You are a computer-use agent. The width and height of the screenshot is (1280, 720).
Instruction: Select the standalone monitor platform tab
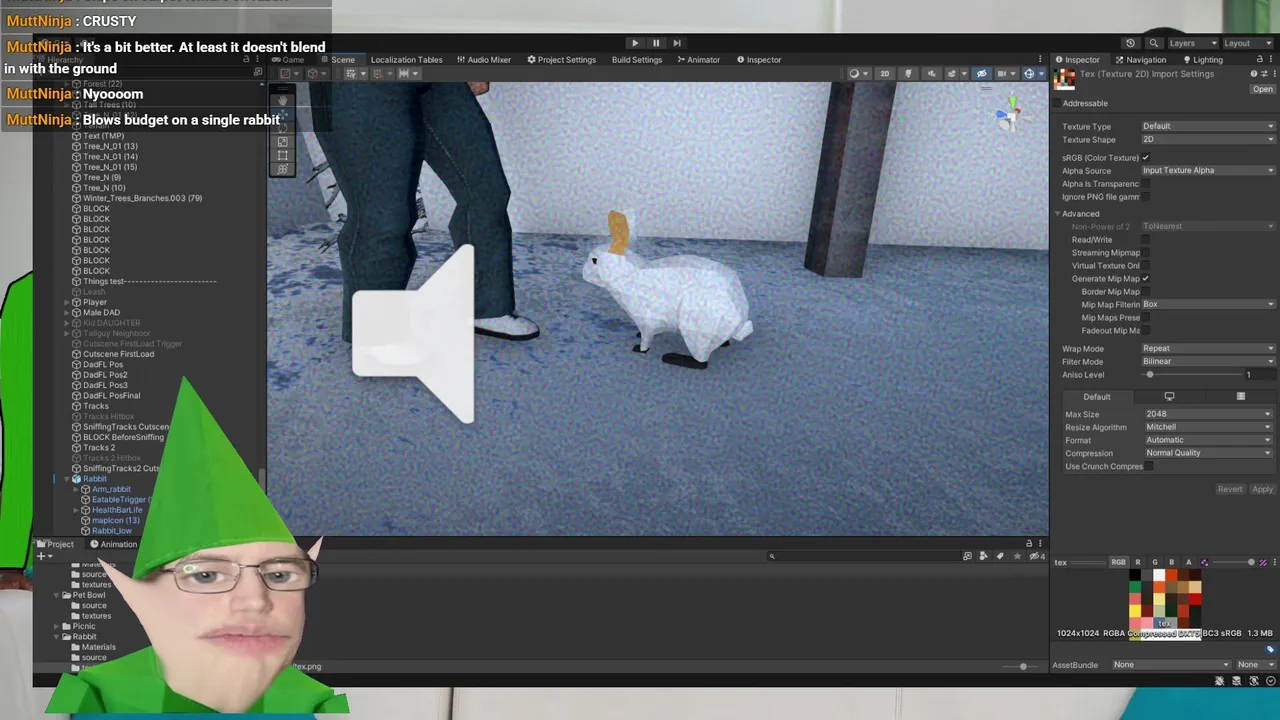tap(1169, 397)
